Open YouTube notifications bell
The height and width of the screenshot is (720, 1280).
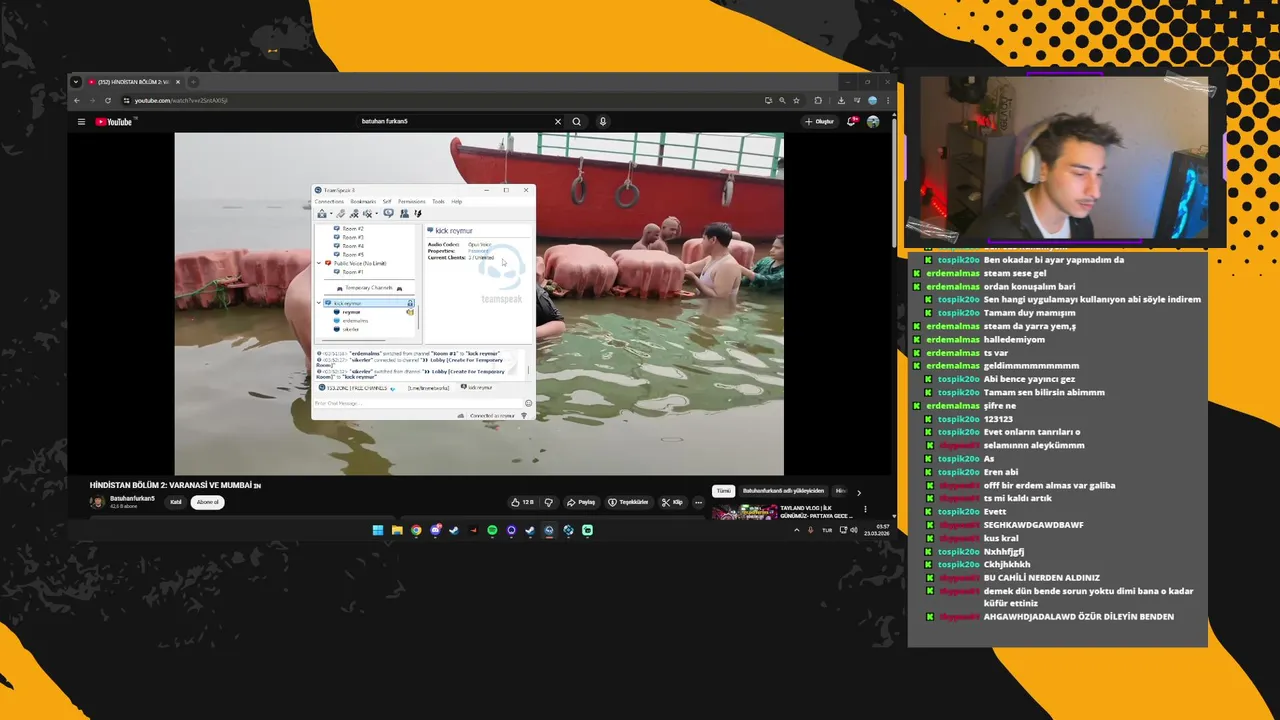tap(852, 121)
